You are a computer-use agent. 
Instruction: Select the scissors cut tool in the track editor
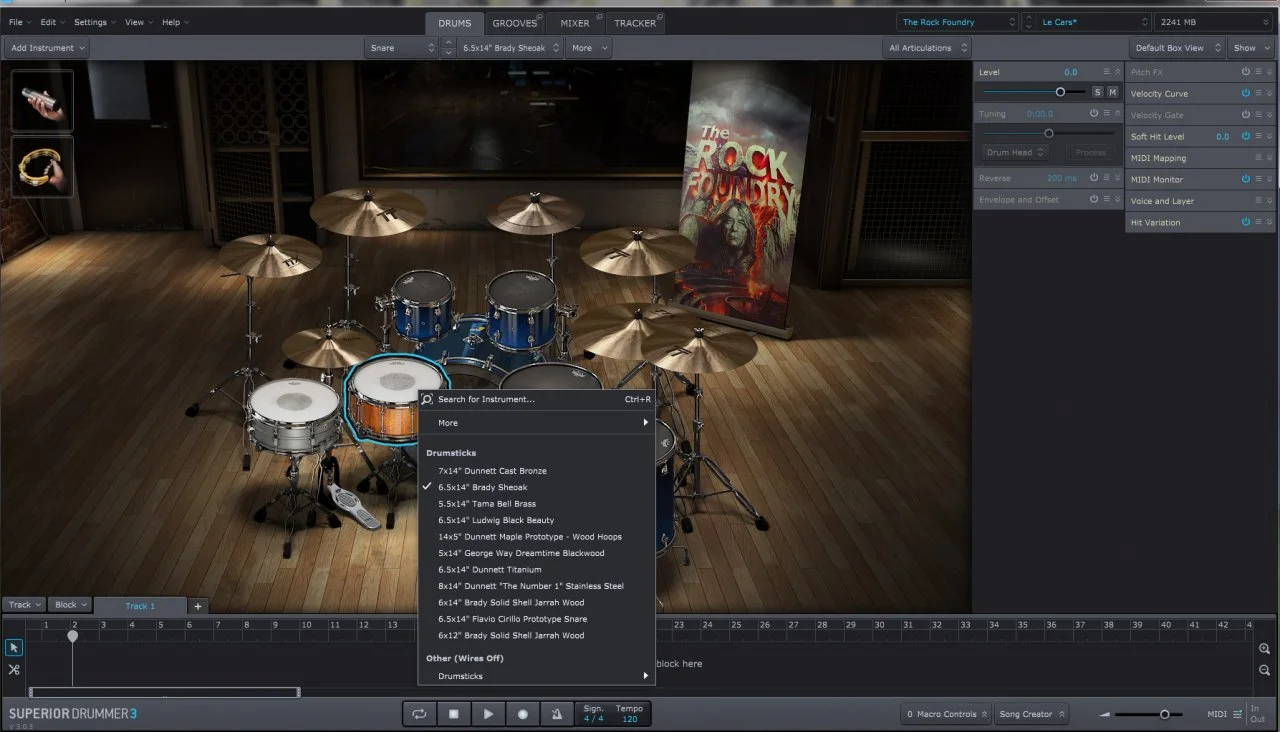coord(14,670)
